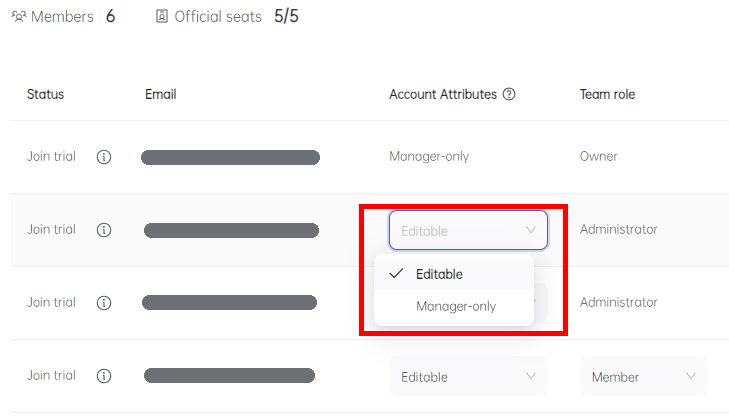Click the Email column header
Screen dimensions: 729x419
point(160,94)
